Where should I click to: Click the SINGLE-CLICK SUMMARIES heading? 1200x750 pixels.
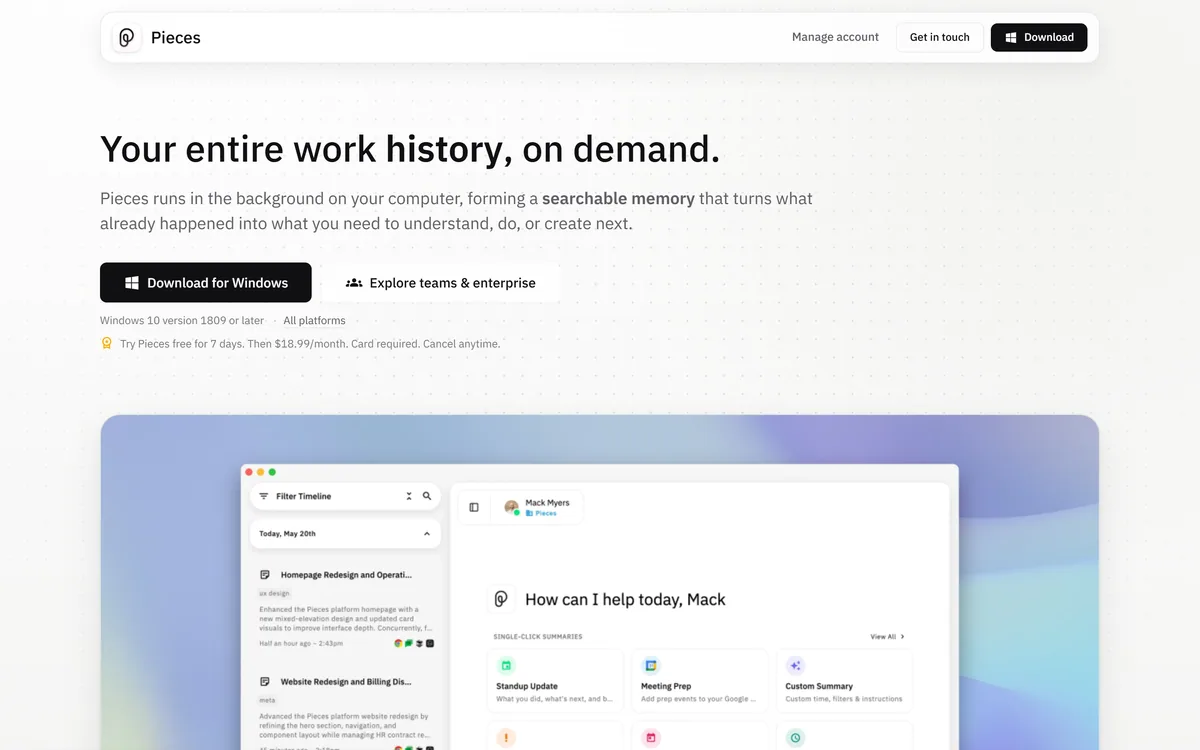coord(538,636)
